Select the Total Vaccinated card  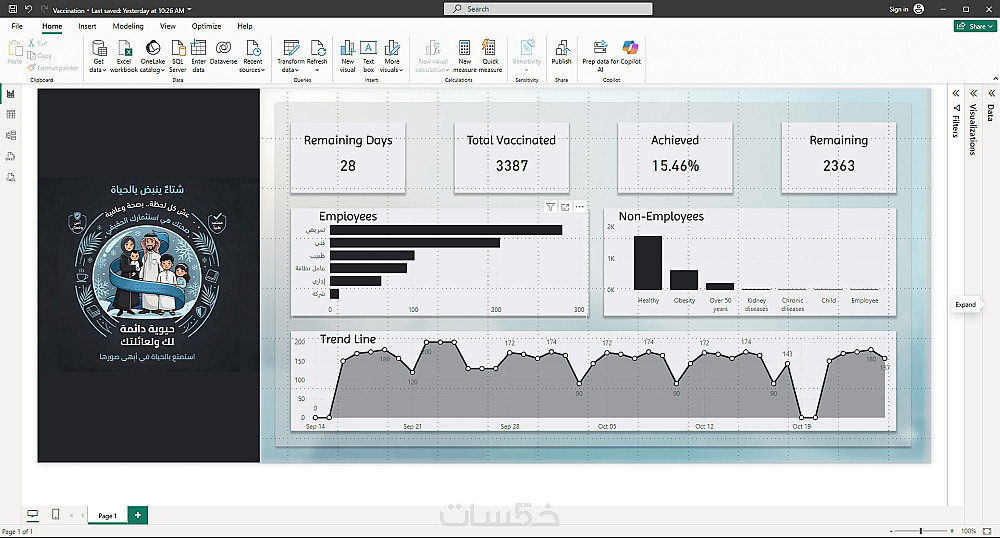(x=511, y=157)
